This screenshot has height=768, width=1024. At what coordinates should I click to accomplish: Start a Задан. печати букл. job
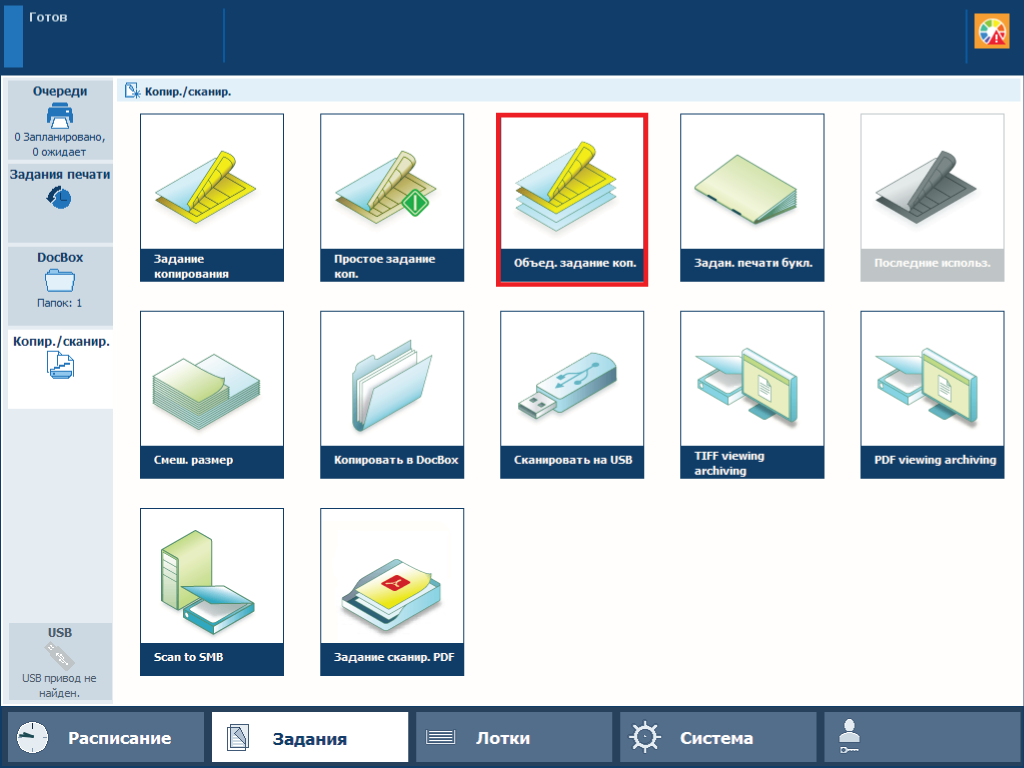(x=752, y=198)
